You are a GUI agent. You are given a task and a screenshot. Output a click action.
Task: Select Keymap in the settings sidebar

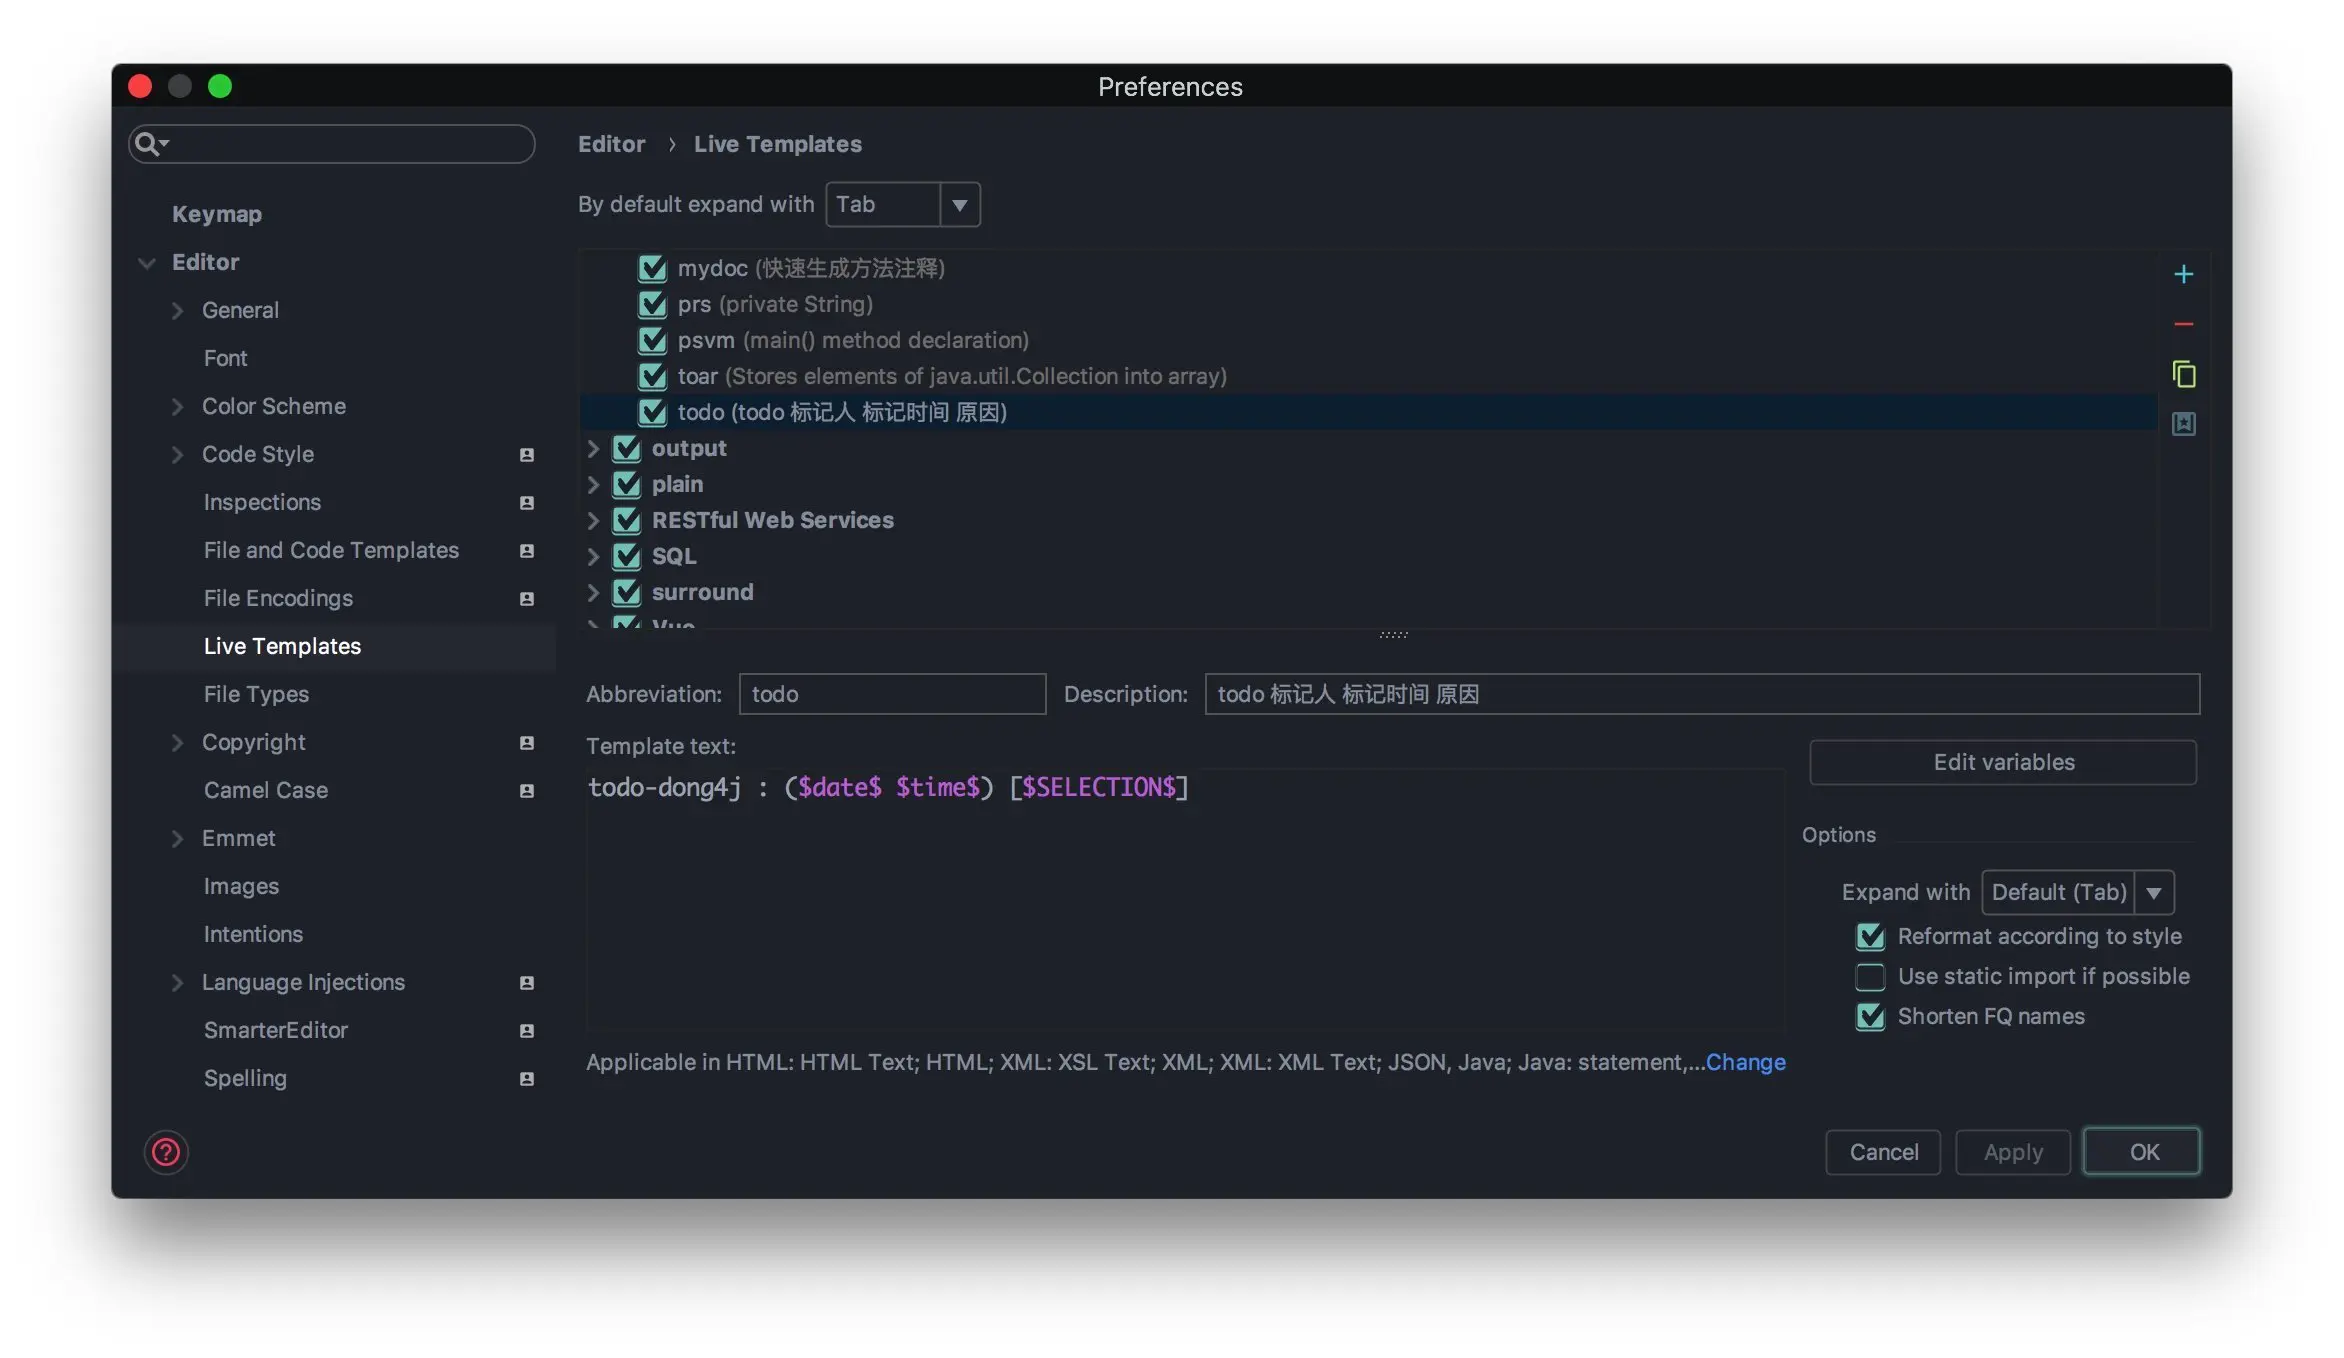click(x=217, y=214)
